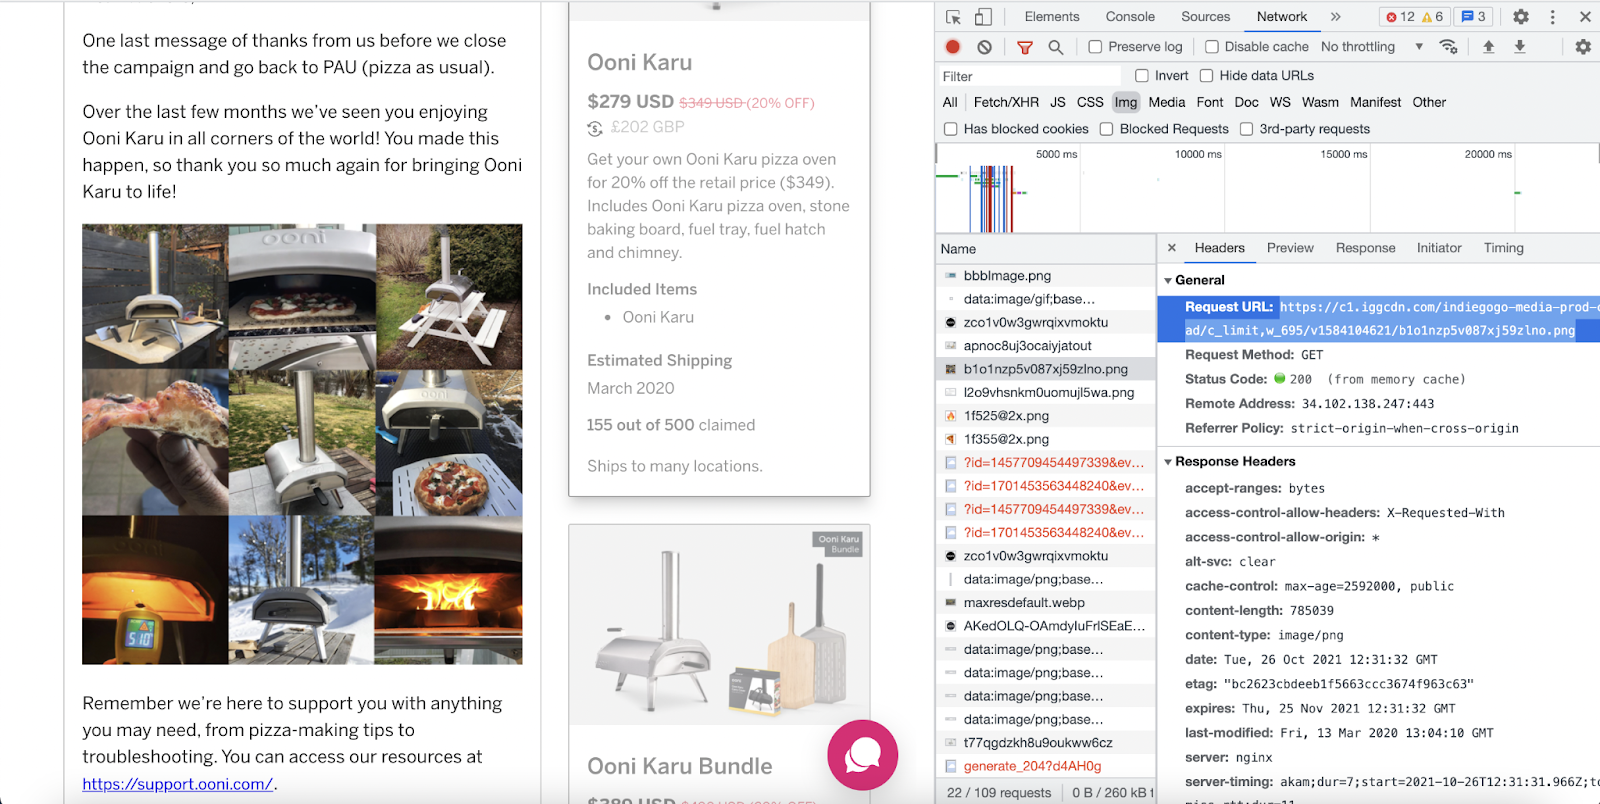Check the Blocked Requests checkbox
The image size is (1600, 804).
1106,129
